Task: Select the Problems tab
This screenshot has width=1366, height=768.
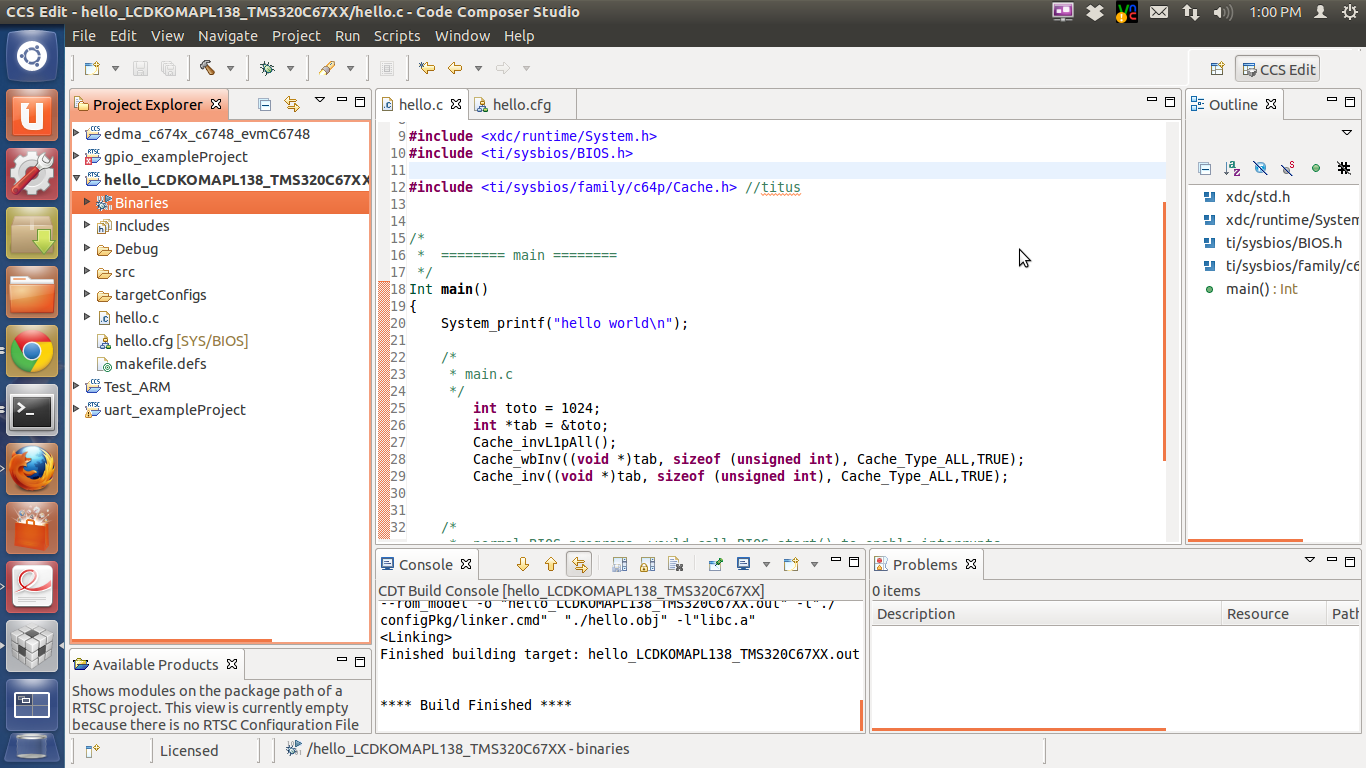Action: point(925,564)
